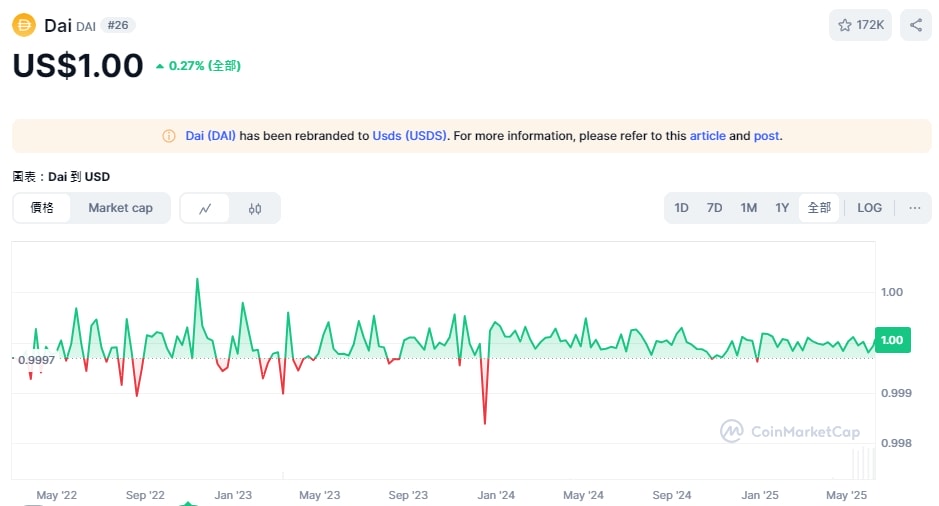
Task: Click the 0.999 y-axis value
Action: (896, 393)
